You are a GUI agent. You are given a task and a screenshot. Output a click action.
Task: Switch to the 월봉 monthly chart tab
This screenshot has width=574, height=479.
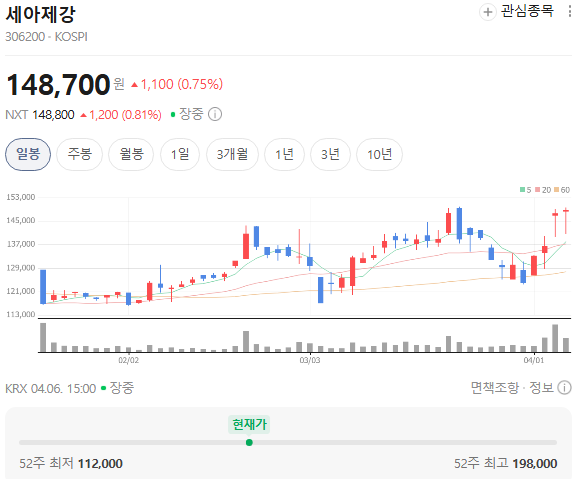coord(131,154)
